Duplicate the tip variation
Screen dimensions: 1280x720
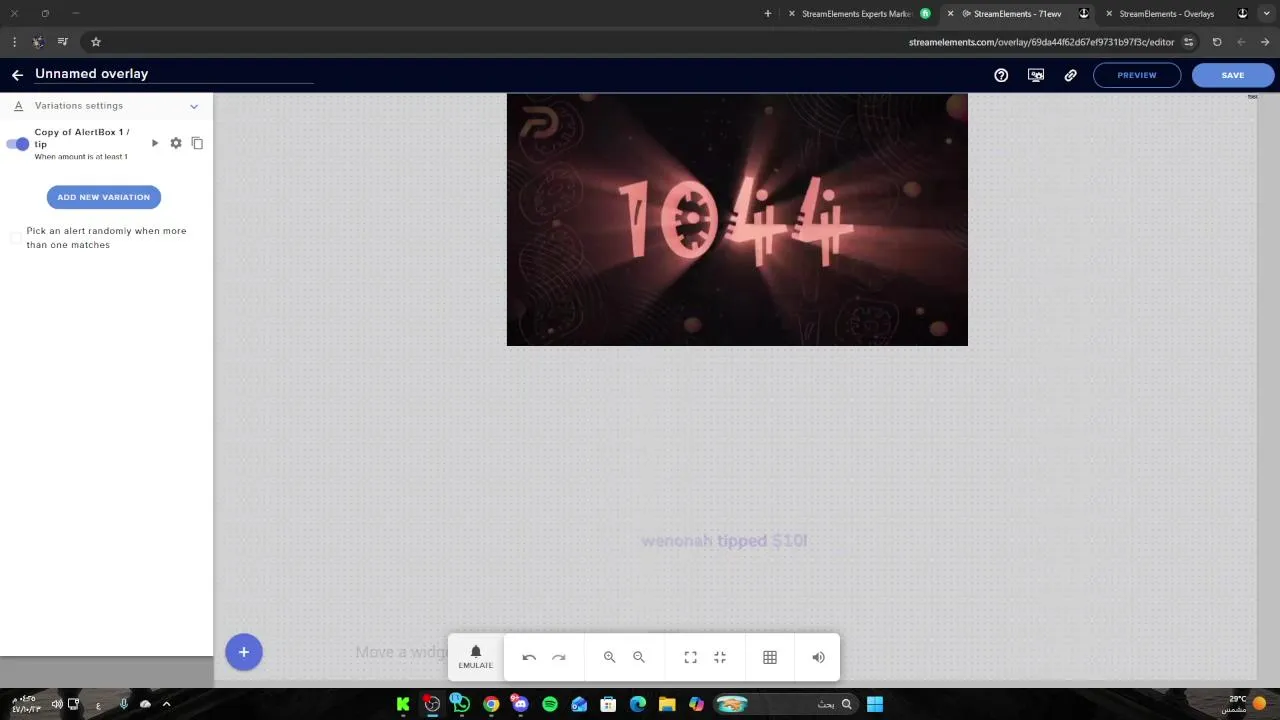point(197,143)
